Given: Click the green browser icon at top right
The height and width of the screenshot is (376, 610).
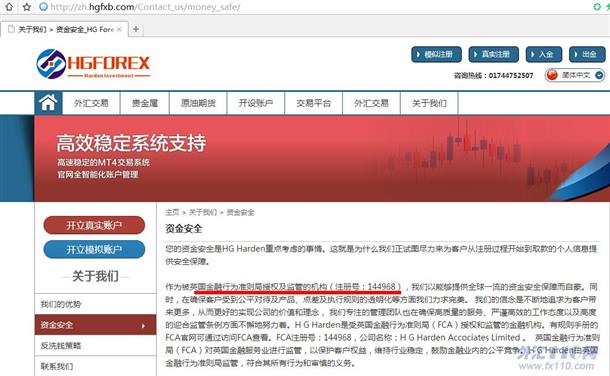Looking at the screenshot, I should (x=596, y=7).
